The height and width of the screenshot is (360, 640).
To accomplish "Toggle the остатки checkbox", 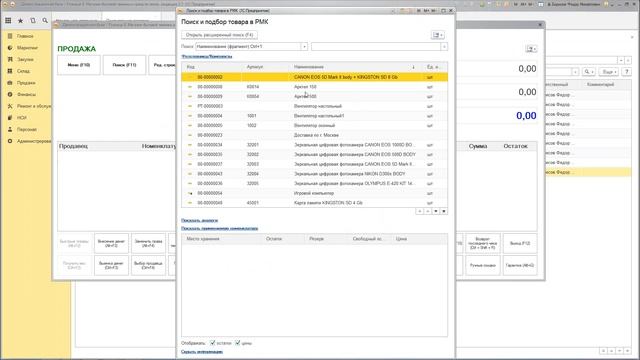I will pos(213,343).
